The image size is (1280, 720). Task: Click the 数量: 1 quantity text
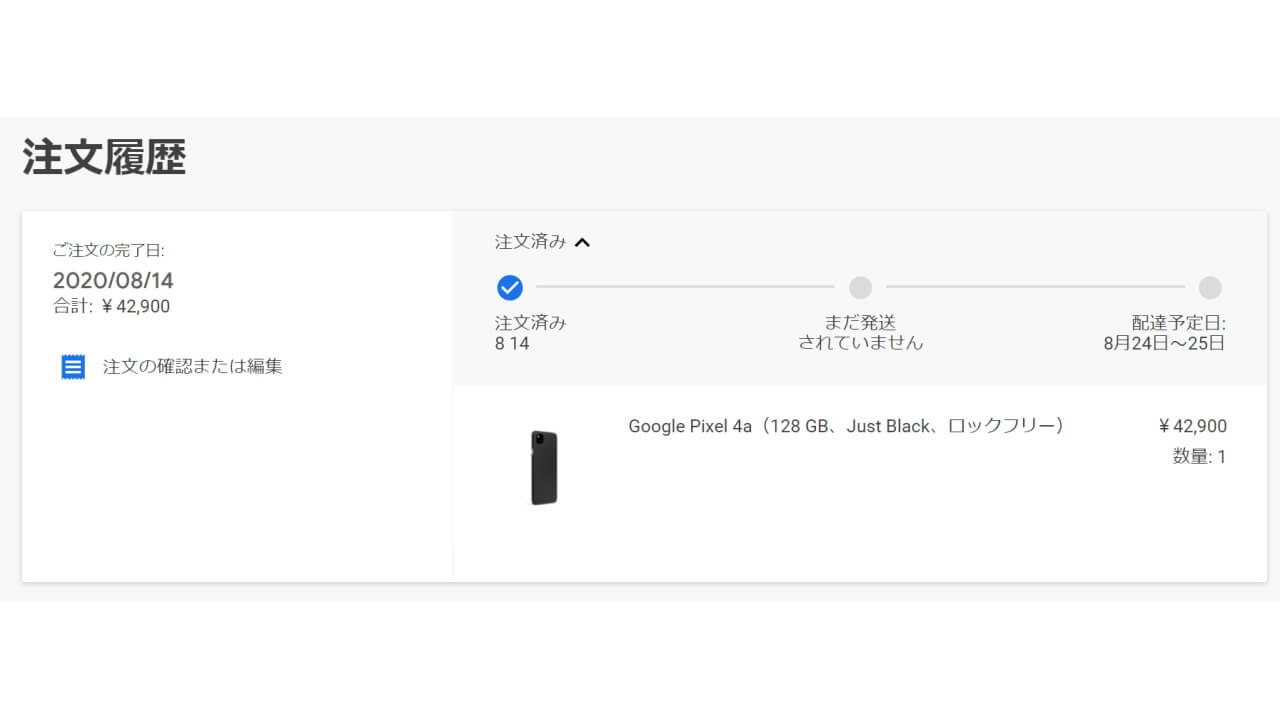tap(1199, 457)
